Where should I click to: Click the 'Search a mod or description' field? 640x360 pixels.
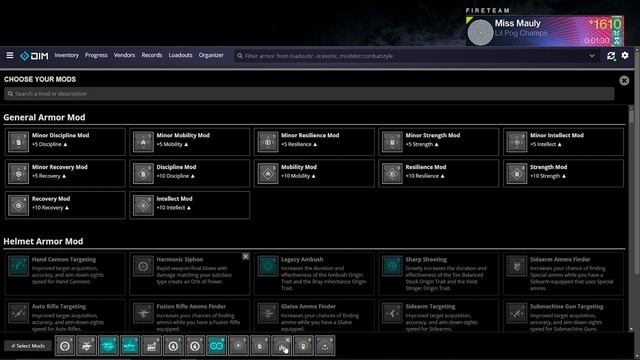(x=309, y=93)
